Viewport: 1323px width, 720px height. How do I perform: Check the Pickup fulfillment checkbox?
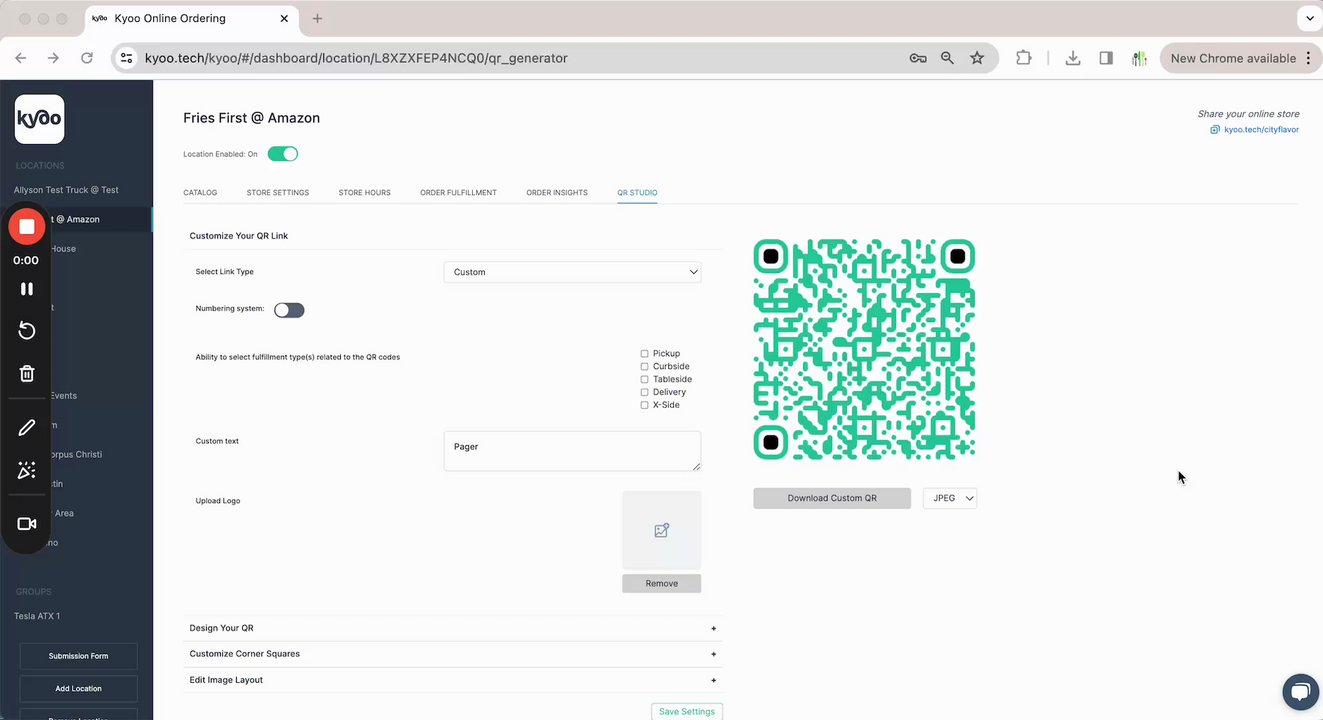644,354
